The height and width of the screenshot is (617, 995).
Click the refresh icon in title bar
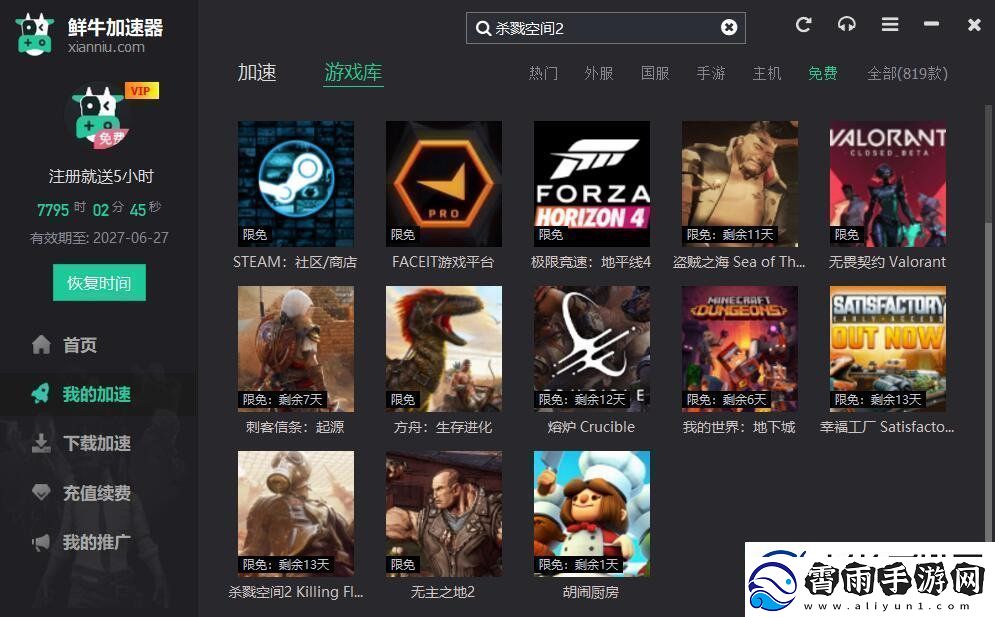click(x=803, y=25)
